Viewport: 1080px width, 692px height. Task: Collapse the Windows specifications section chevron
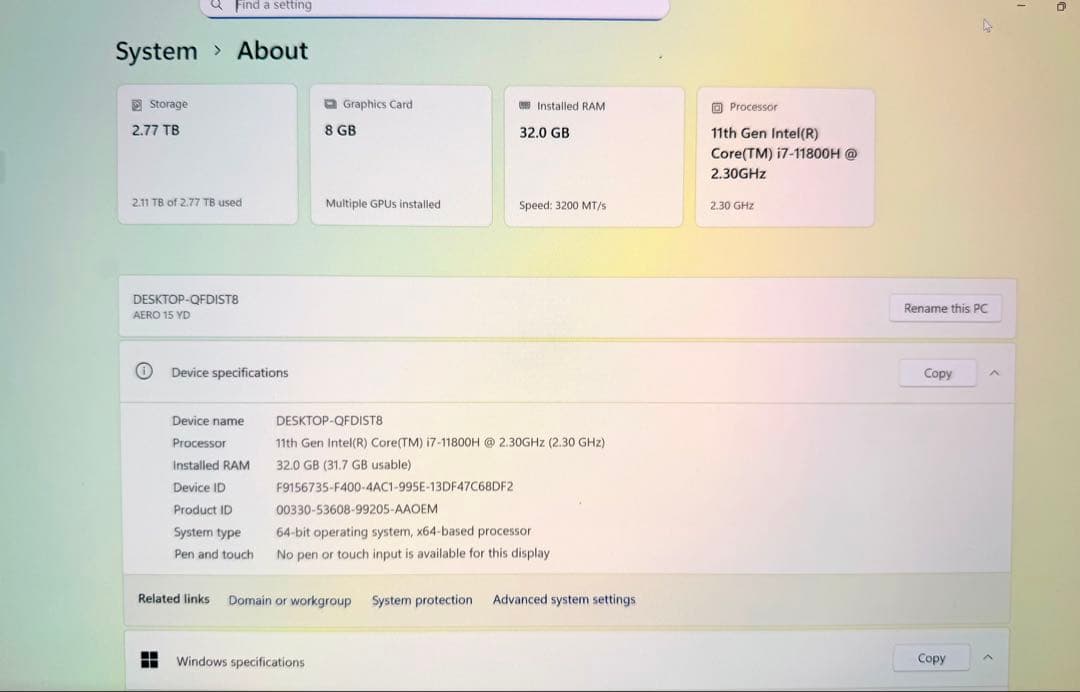click(x=988, y=658)
